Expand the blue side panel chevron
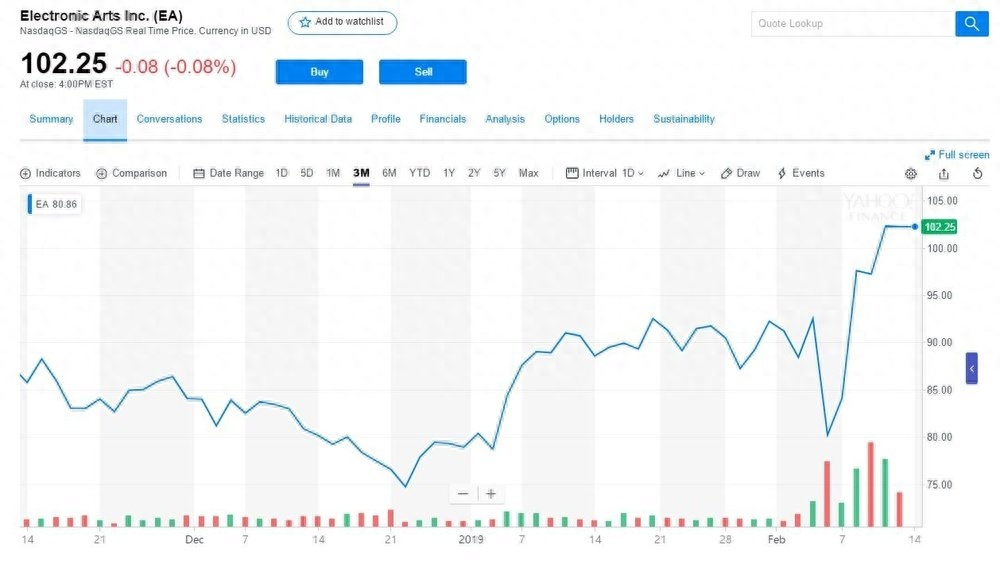 point(971,368)
